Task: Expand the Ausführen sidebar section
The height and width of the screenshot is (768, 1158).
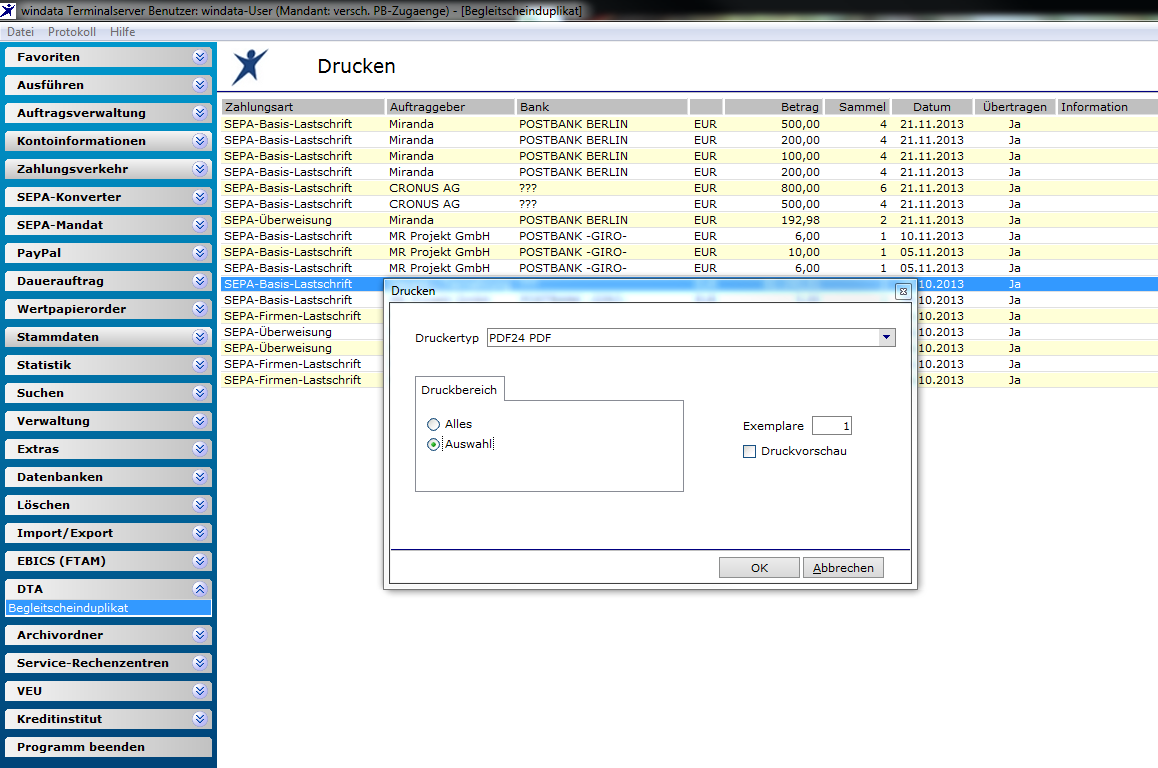Action: 109,85
